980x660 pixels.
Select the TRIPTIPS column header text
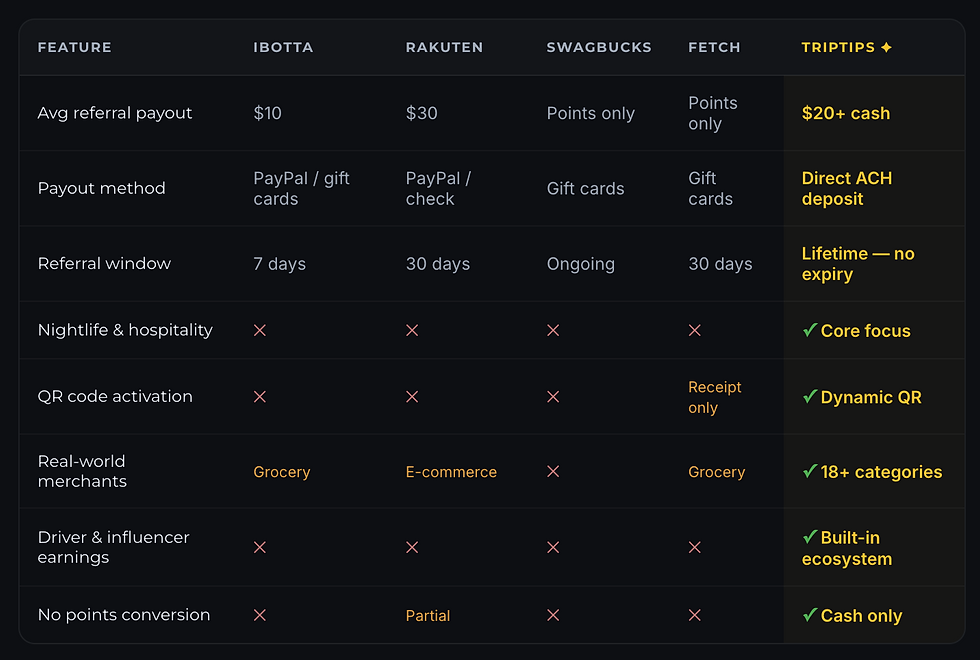point(838,48)
